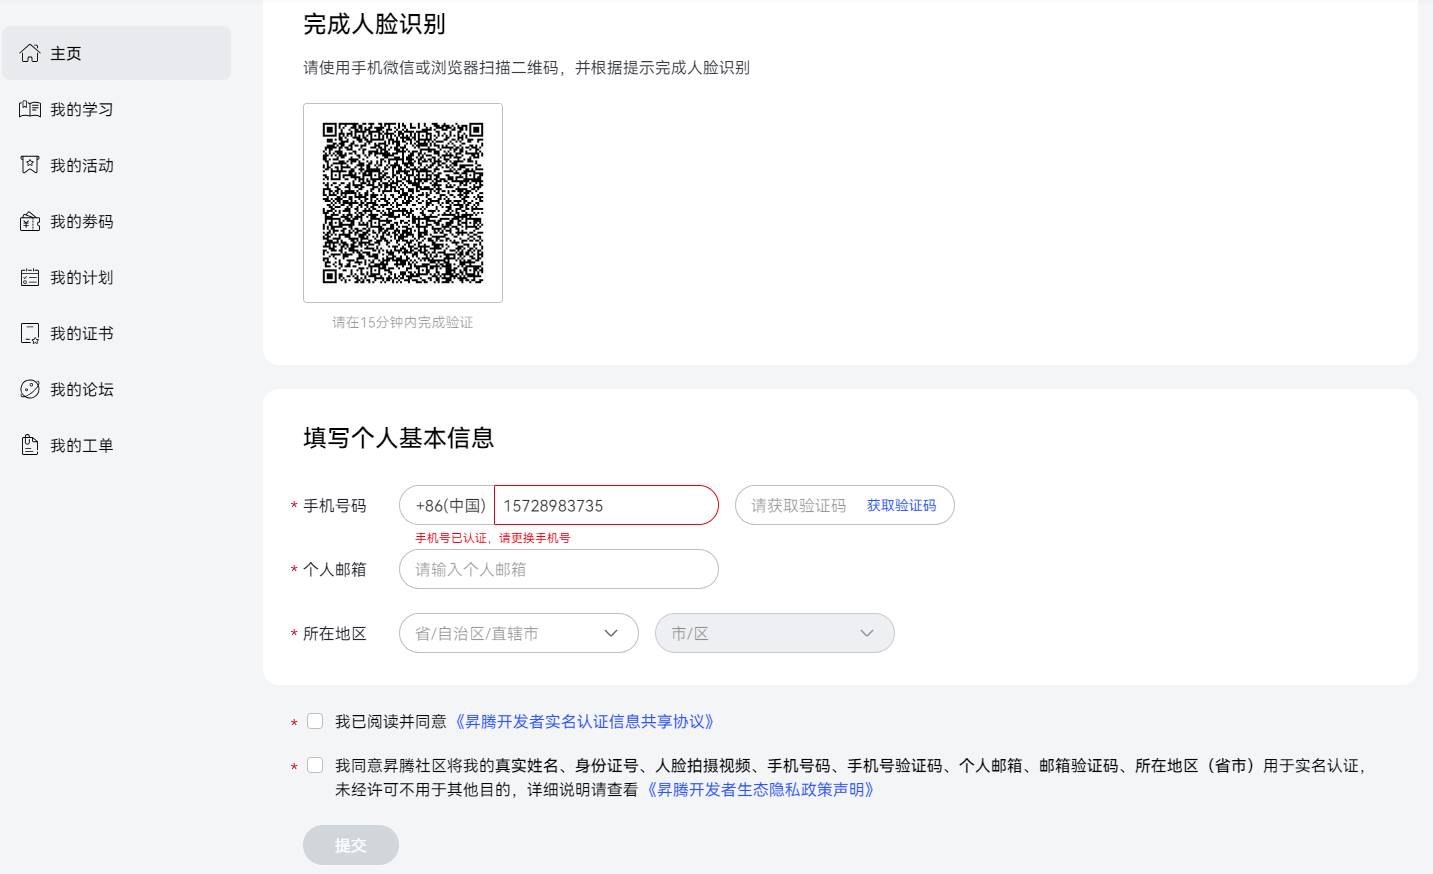Click the badge icon for 我的活动
This screenshot has height=874, width=1433.
[30, 165]
